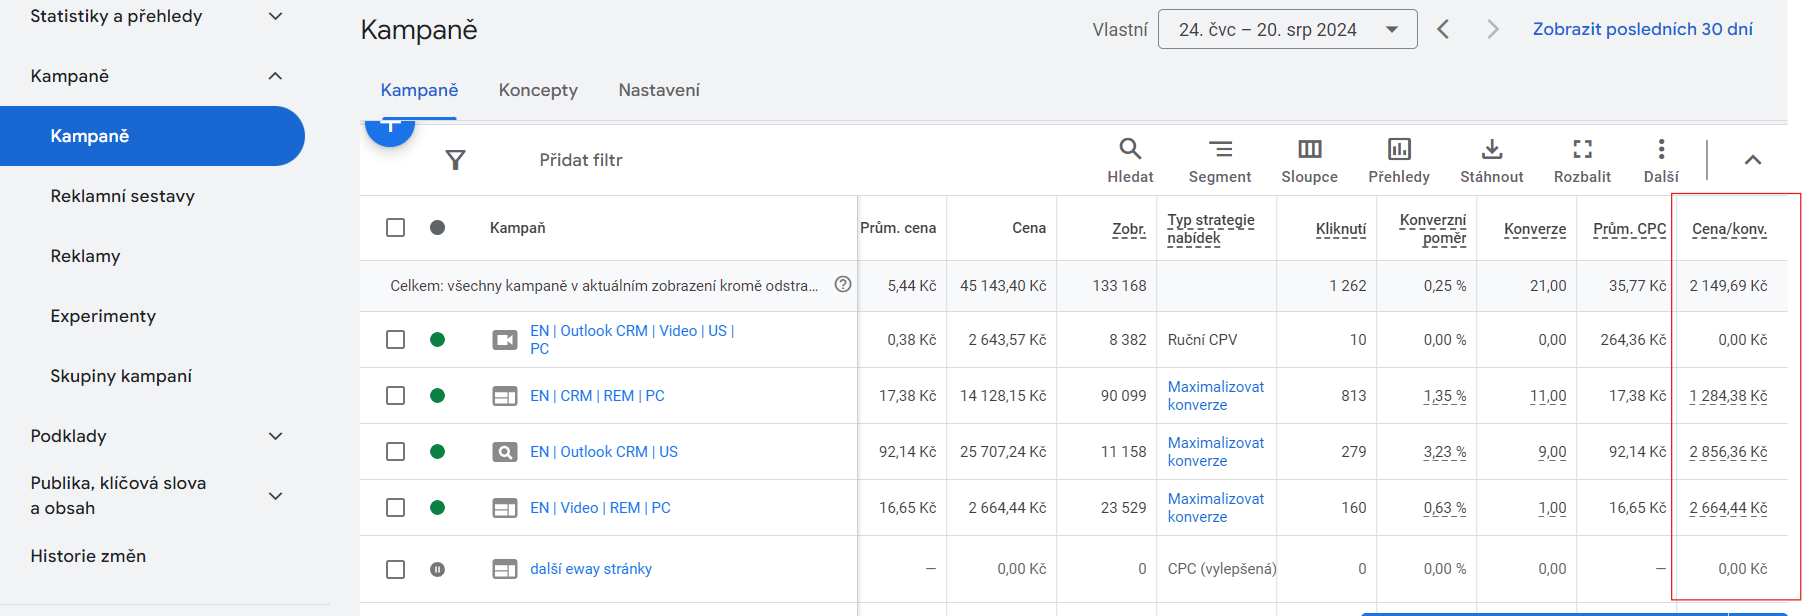Open Reklamní sestavy in sidebar
1802x616 pixels.
point(122,196)
